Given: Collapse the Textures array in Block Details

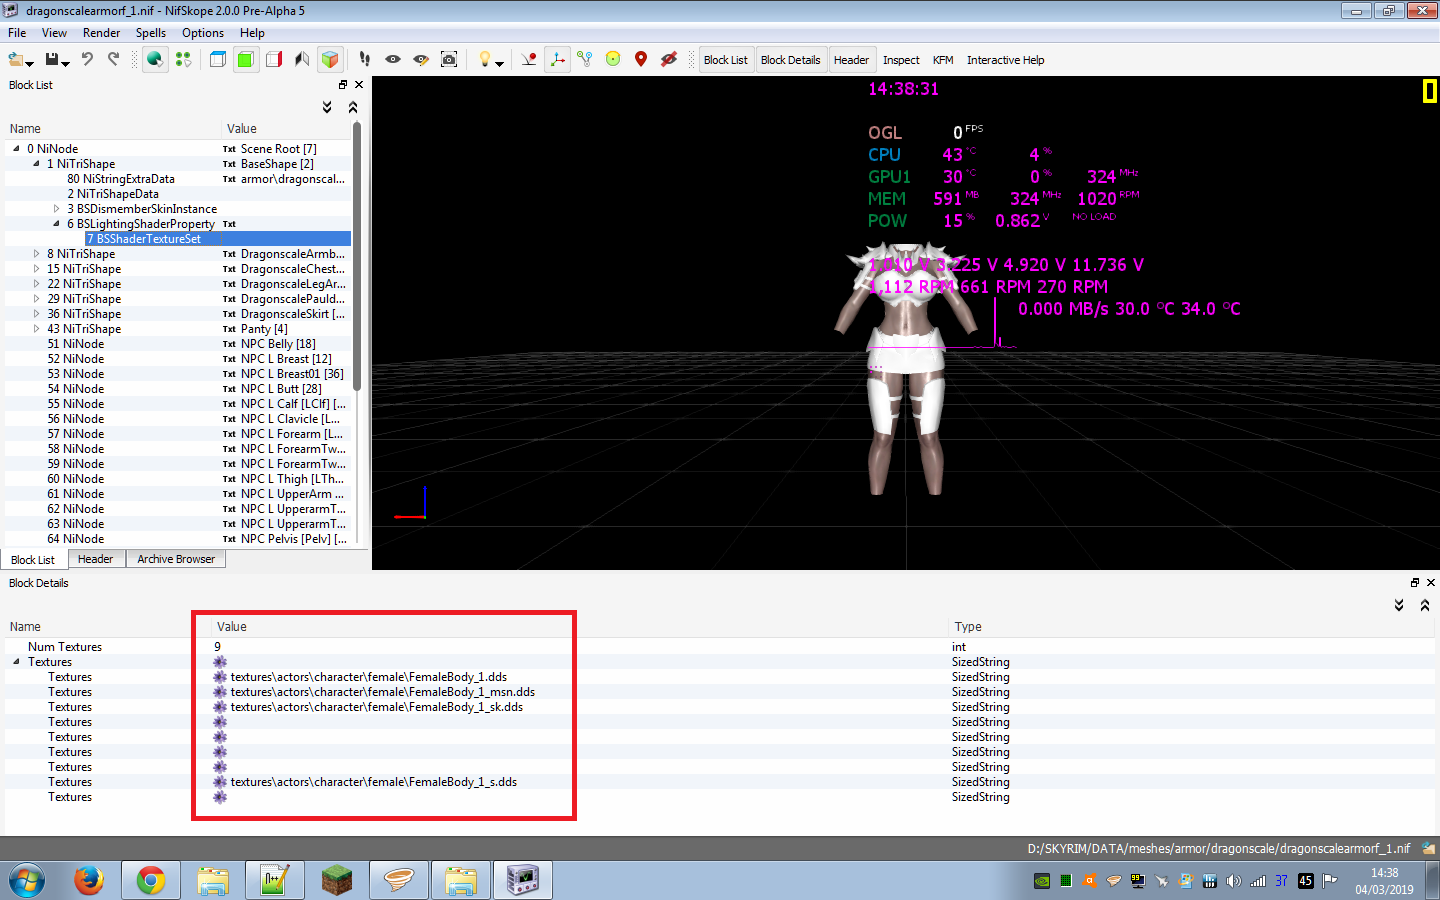Looking at the screenshot, I should click(16, 661).
